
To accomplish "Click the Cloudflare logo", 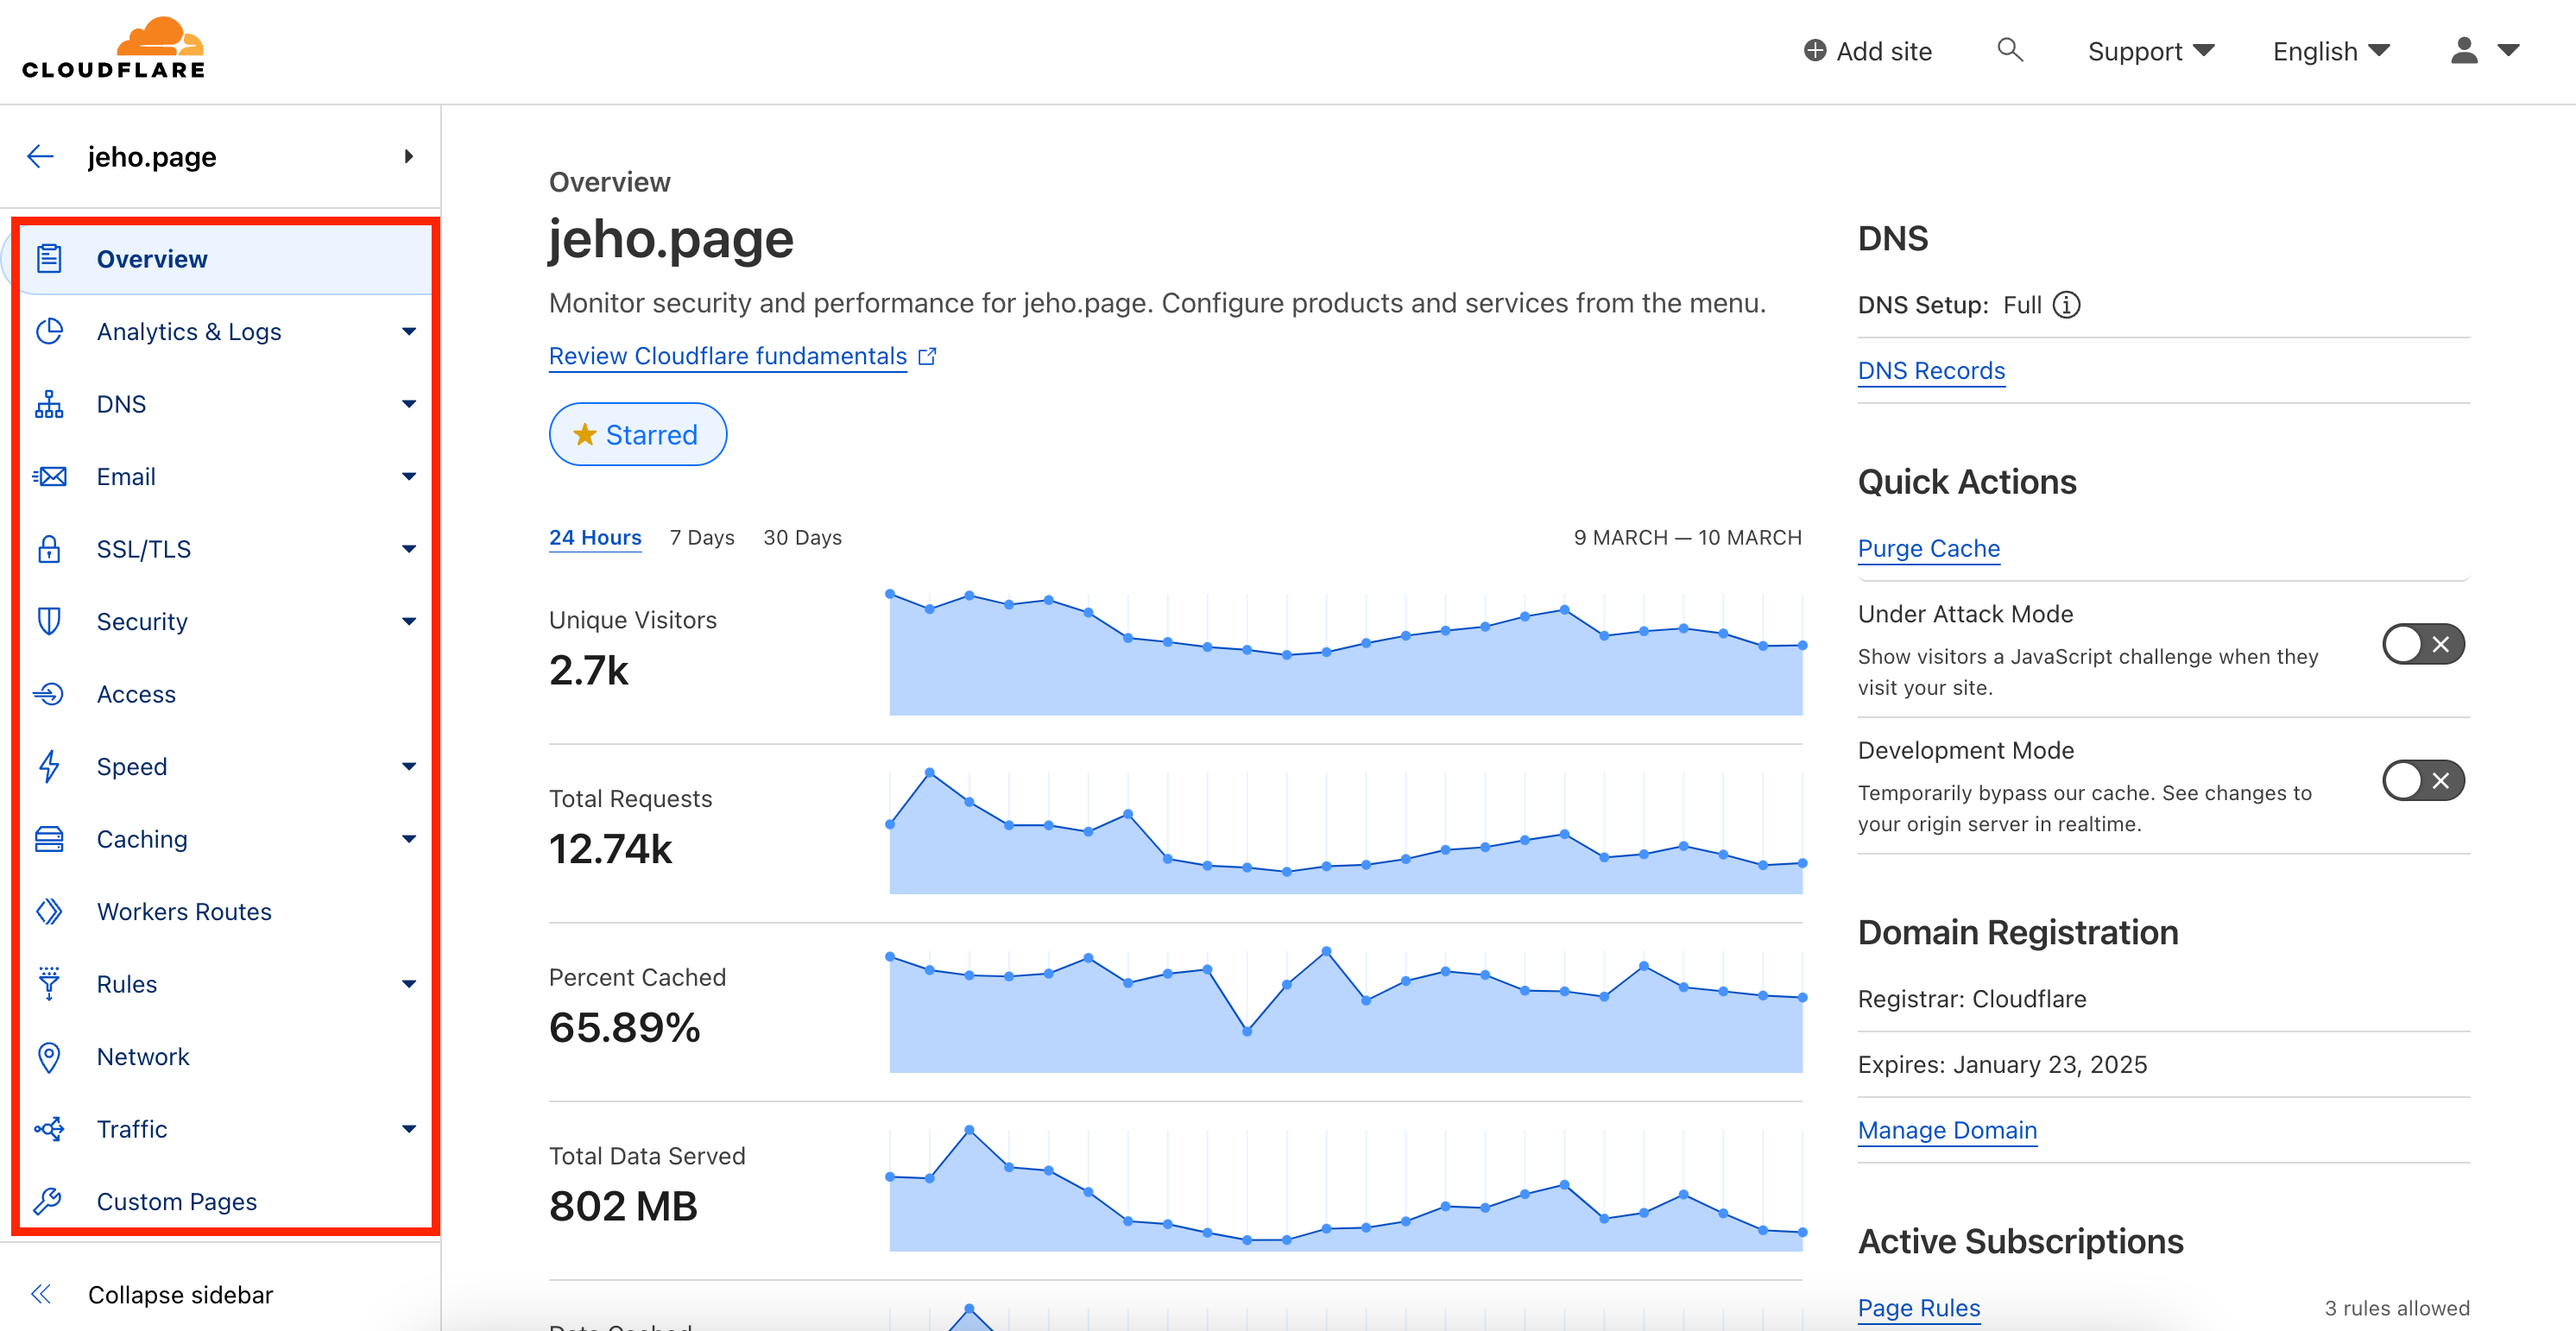I will coord(113,48).
